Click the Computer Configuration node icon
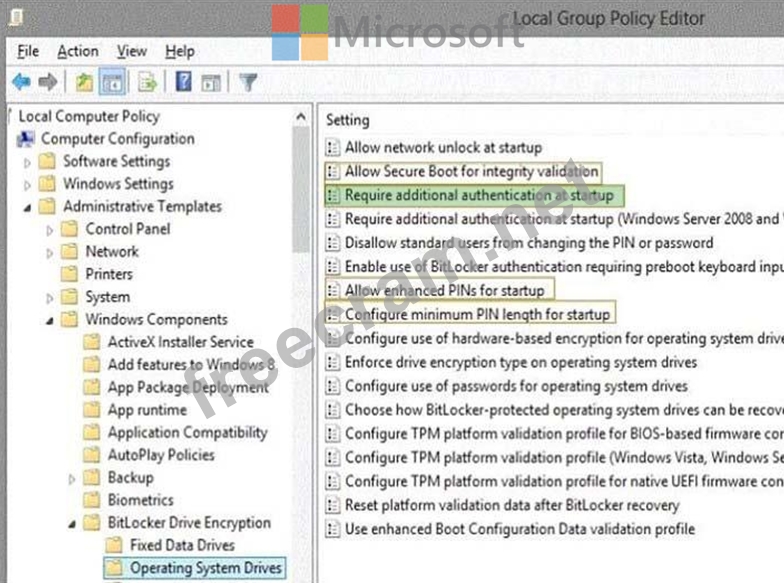Screen dimensions: 784x583 click(26, 138)
